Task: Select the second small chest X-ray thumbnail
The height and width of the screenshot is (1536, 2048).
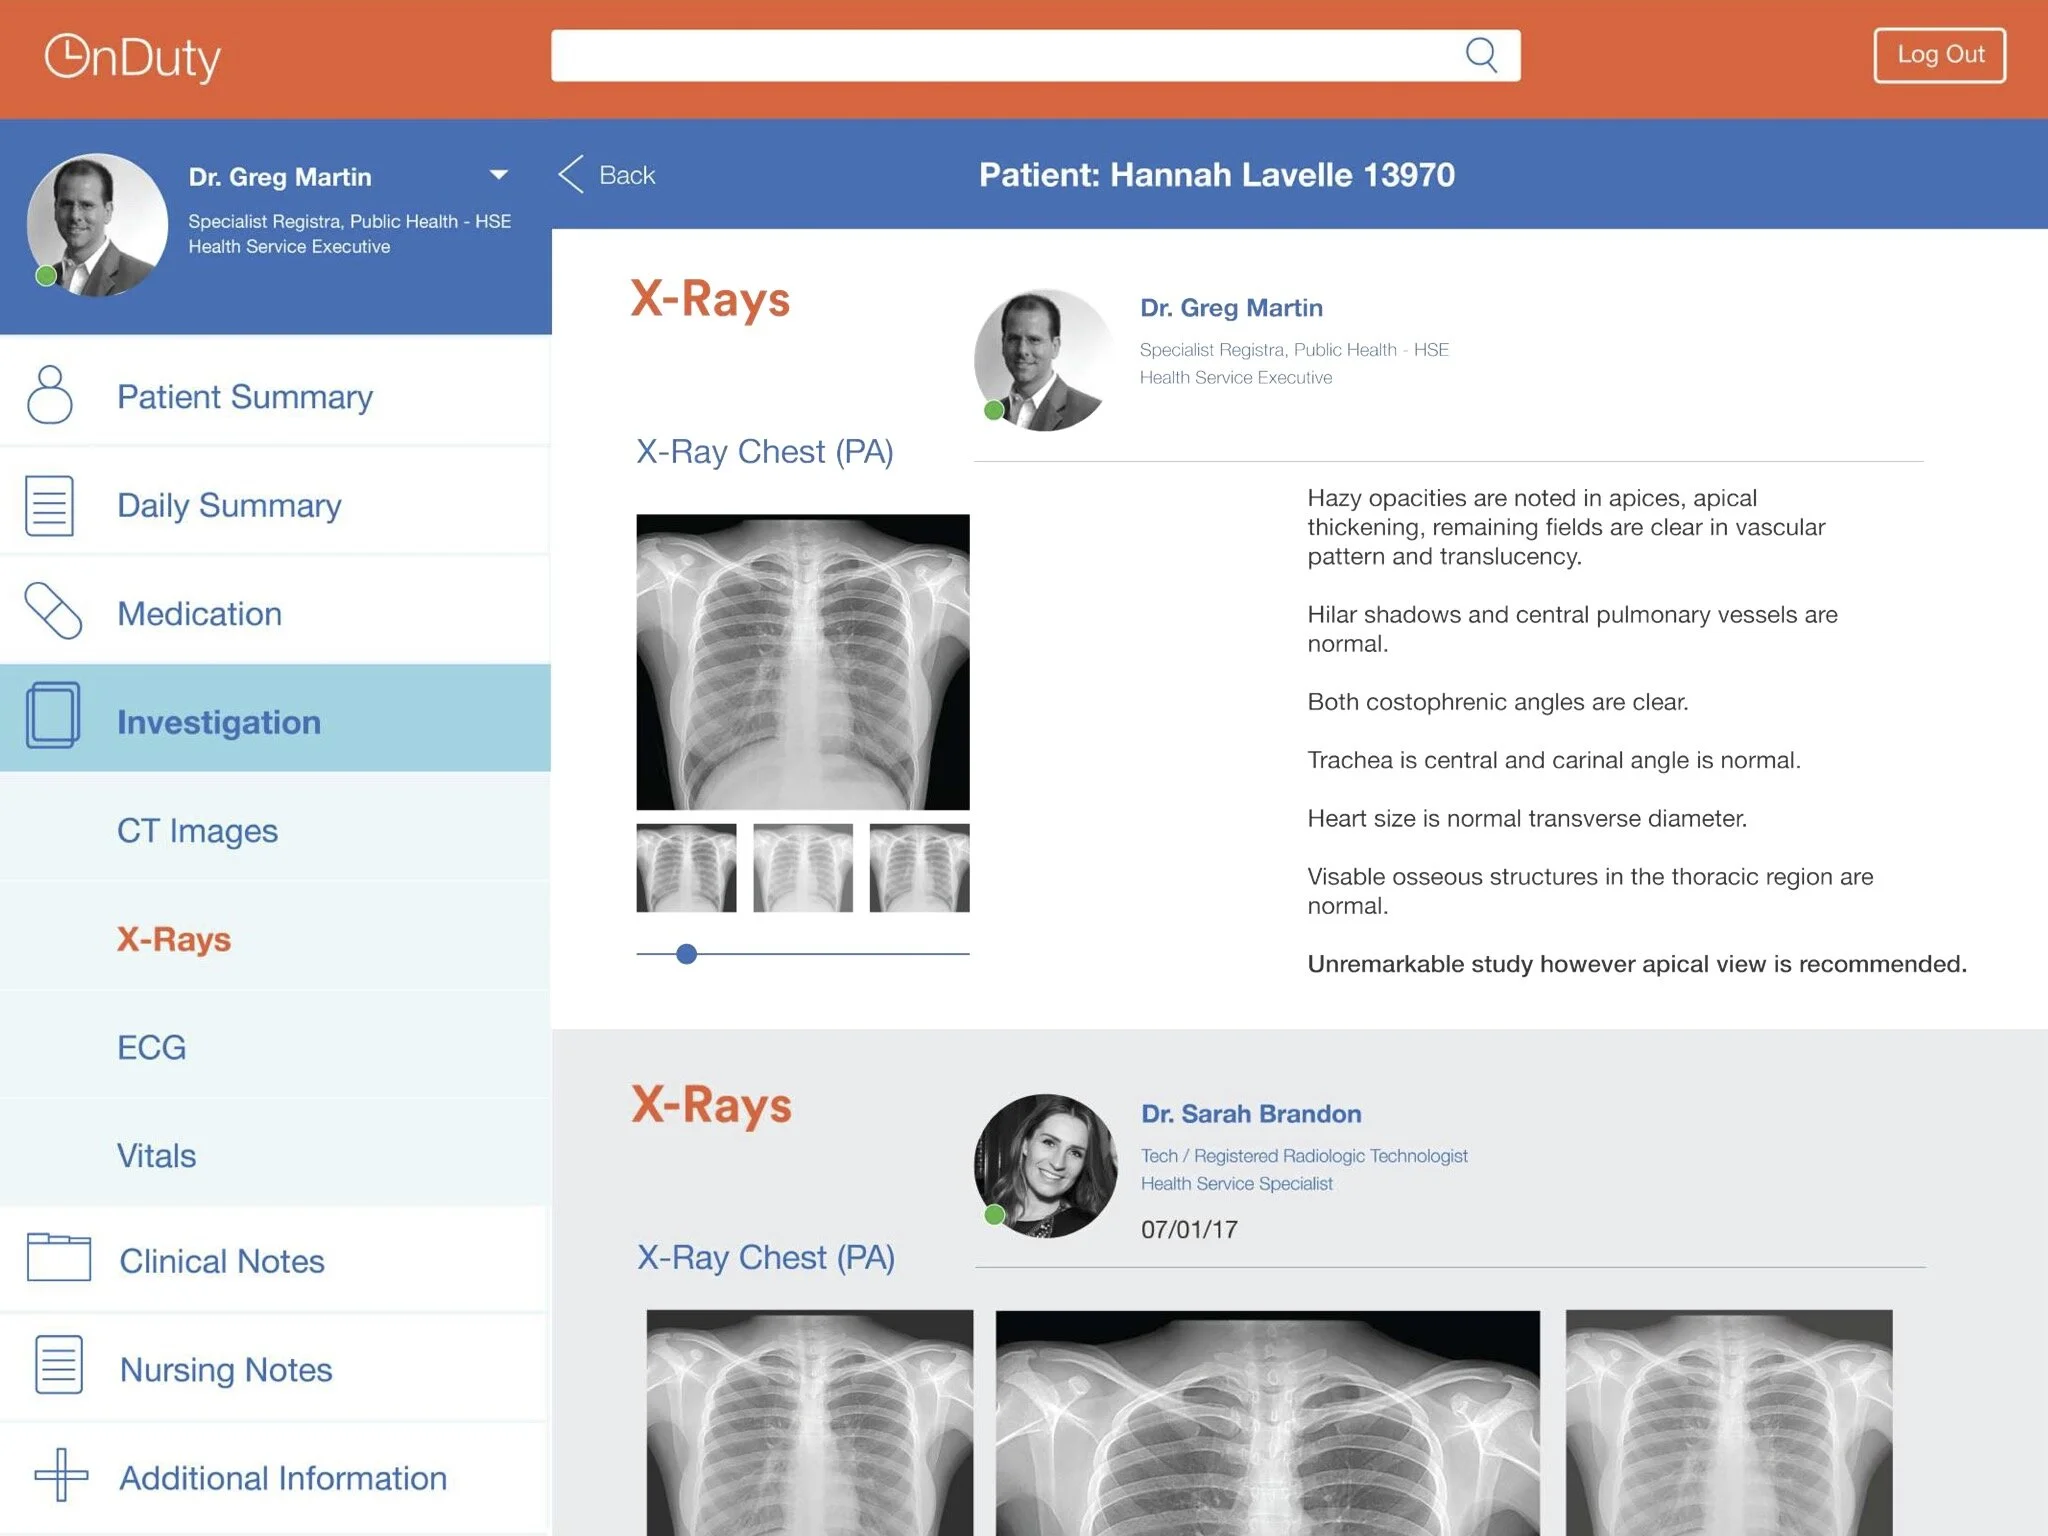Action: (x=802, y=867)
